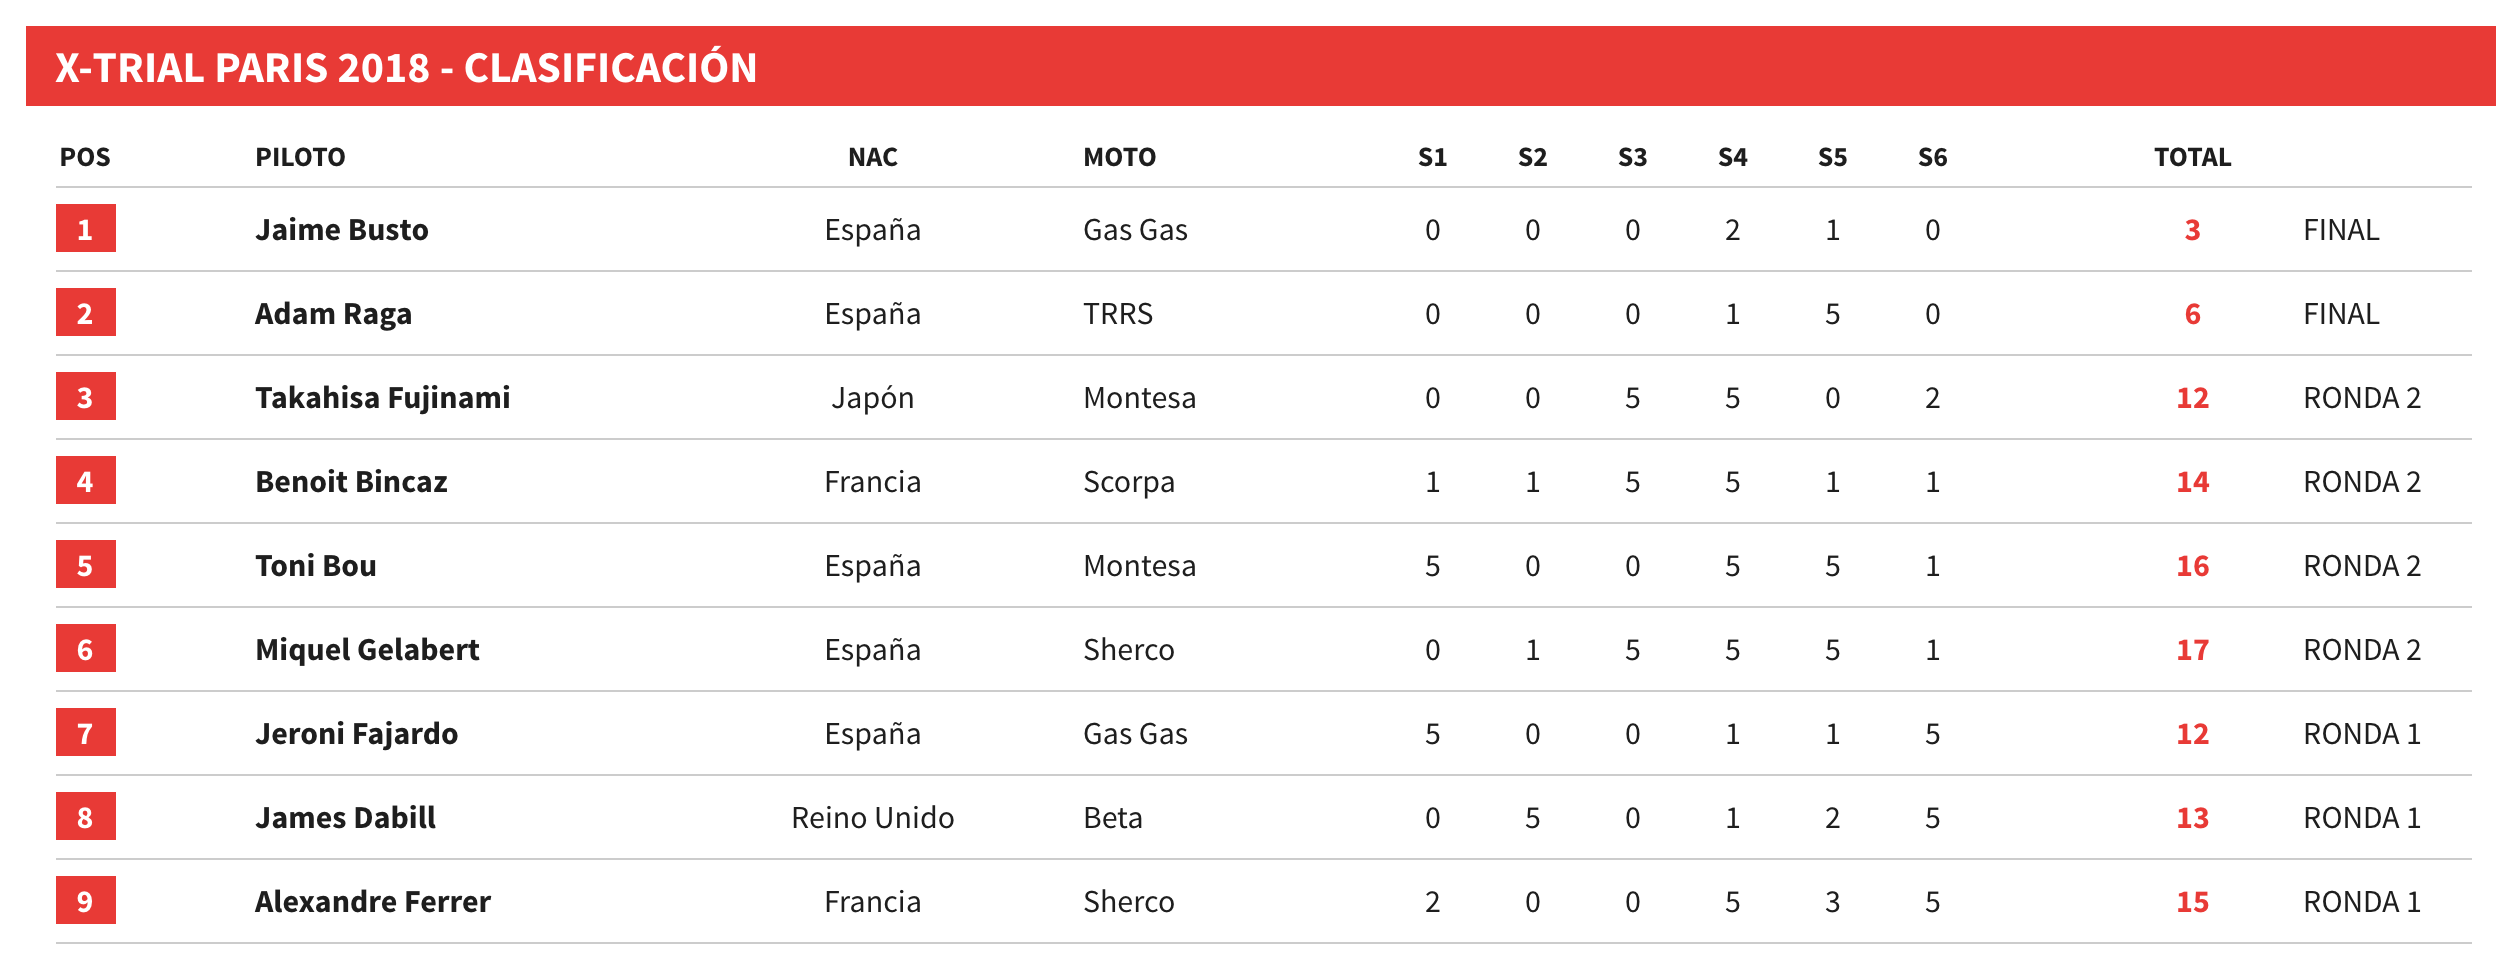The image size is (2496, 960).
Task: Click the TOTAL column header
Action: [2192, 157]
